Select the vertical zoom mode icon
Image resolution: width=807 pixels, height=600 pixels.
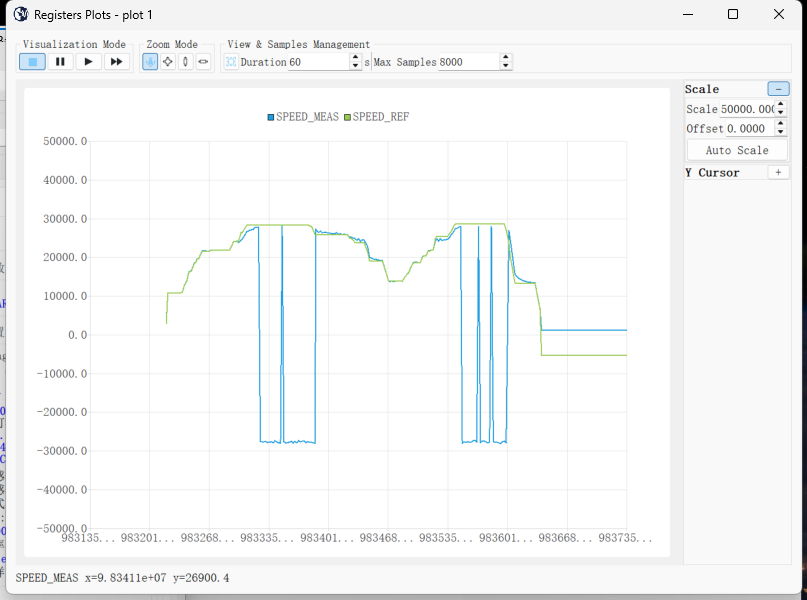pyautogui.click(x=185, y=62)
